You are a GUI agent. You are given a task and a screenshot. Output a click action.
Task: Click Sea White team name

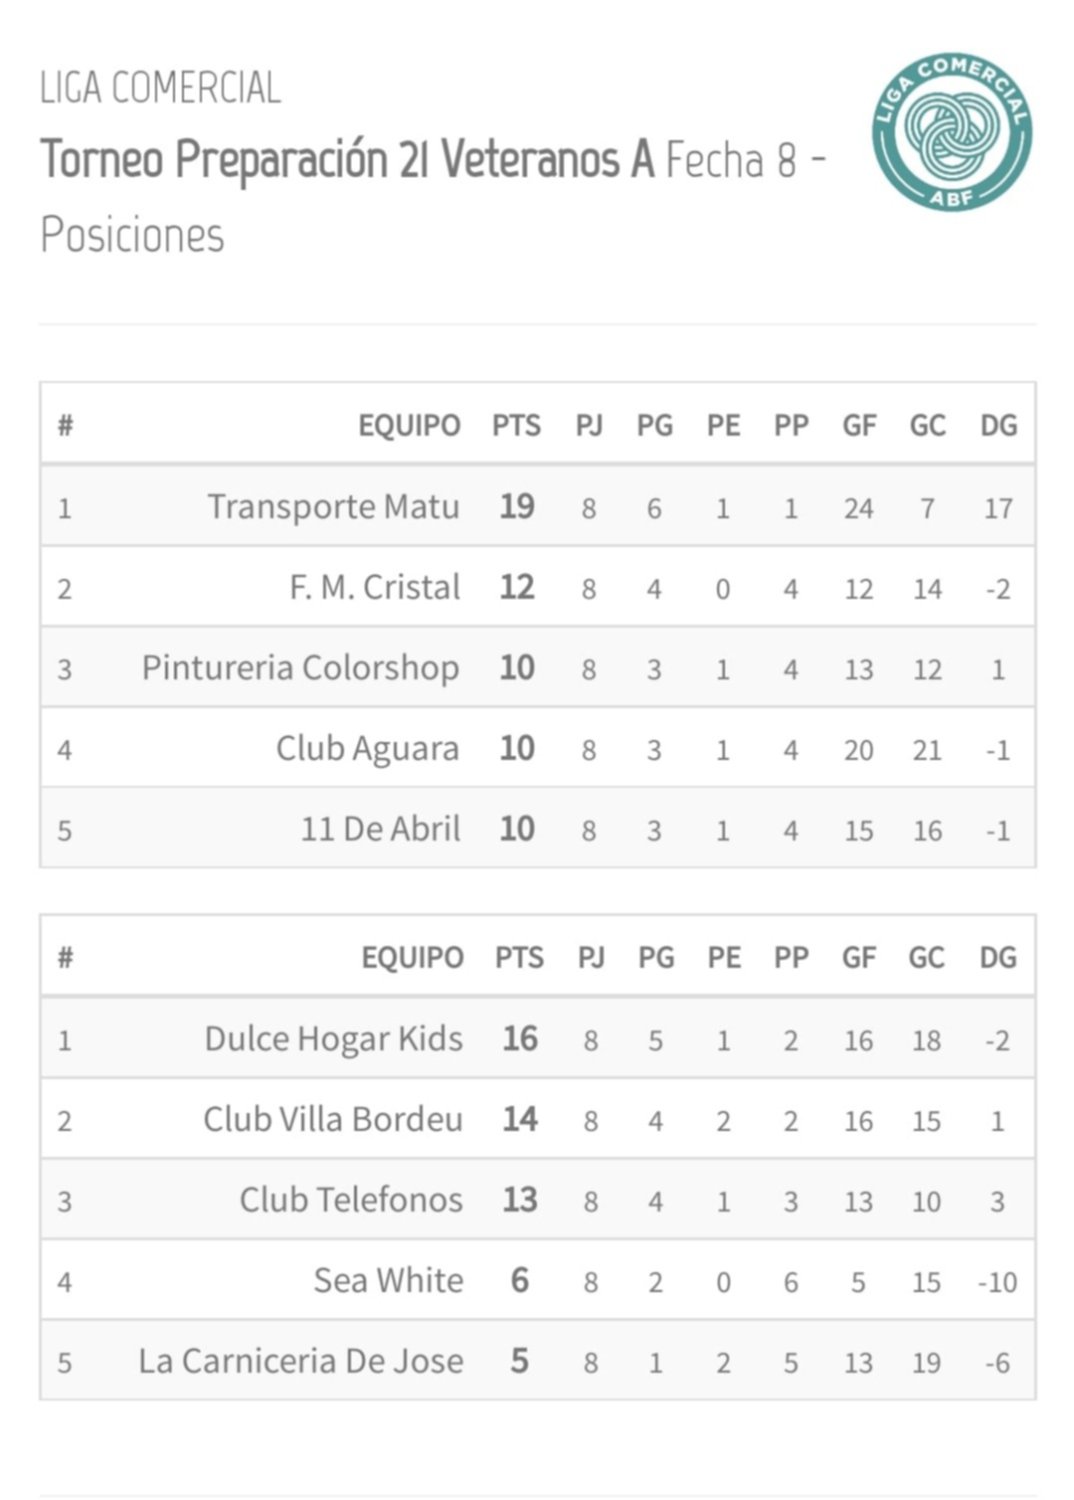pos(389,1281)
